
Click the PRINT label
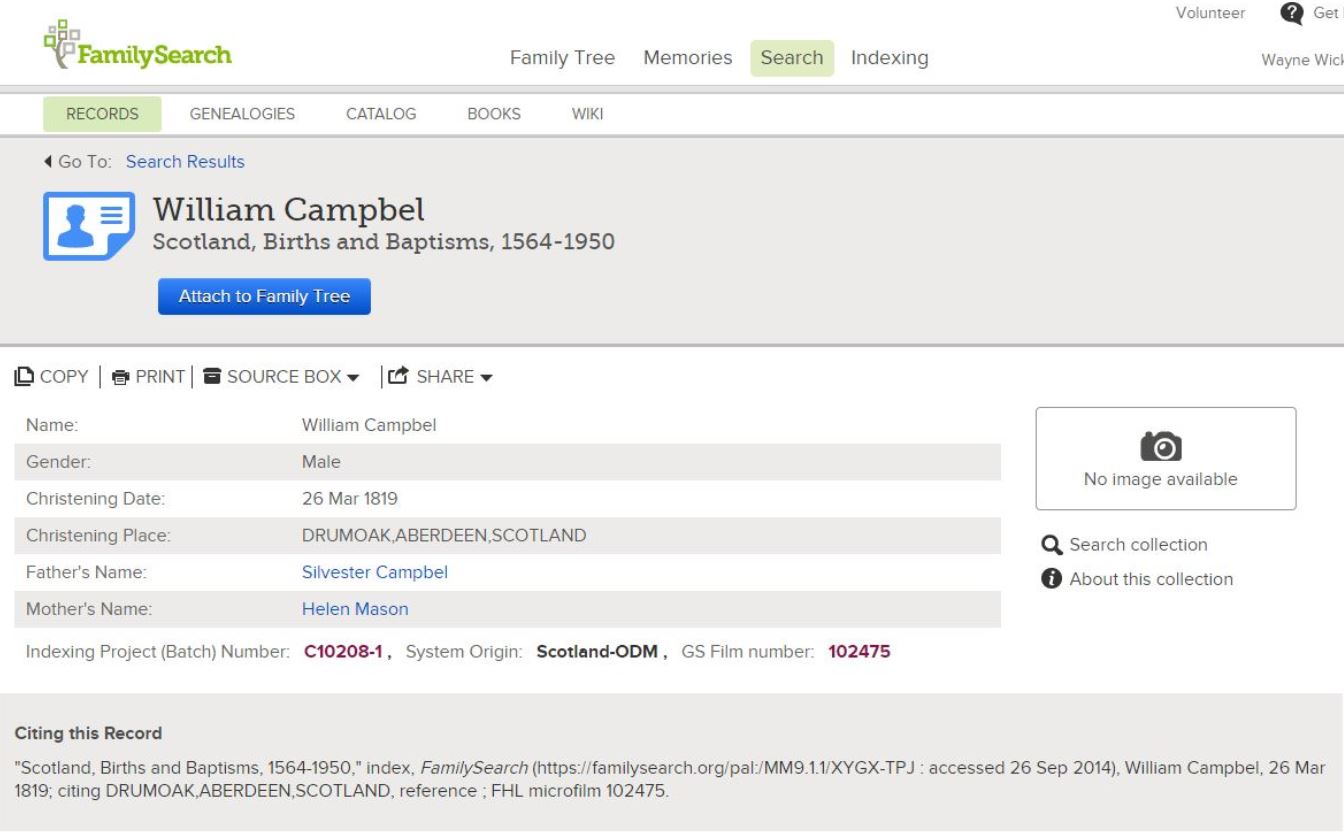pos(160,377)
